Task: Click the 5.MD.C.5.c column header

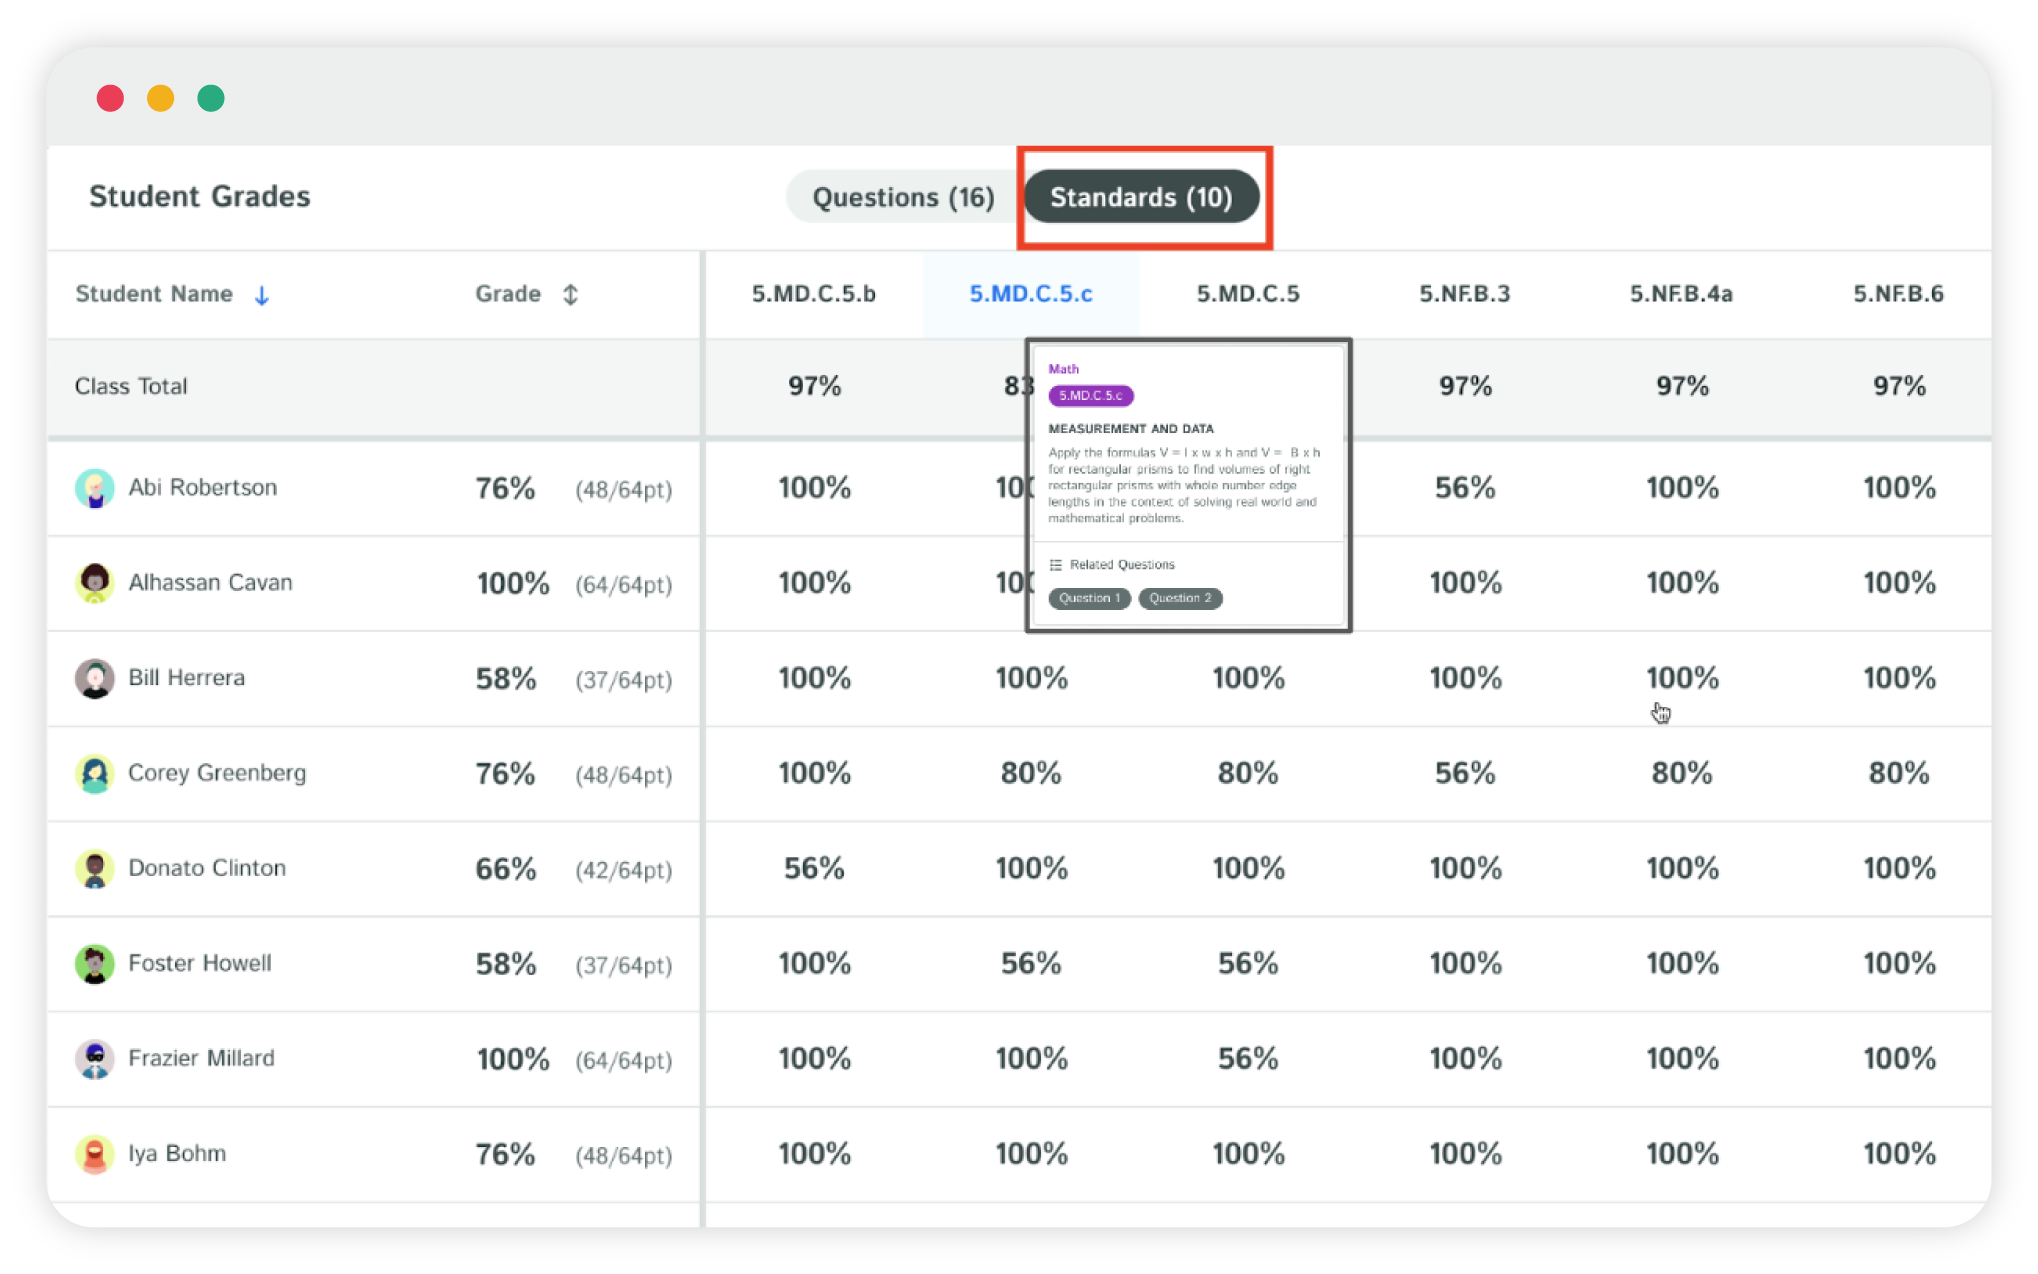Action: [1030, 294]
